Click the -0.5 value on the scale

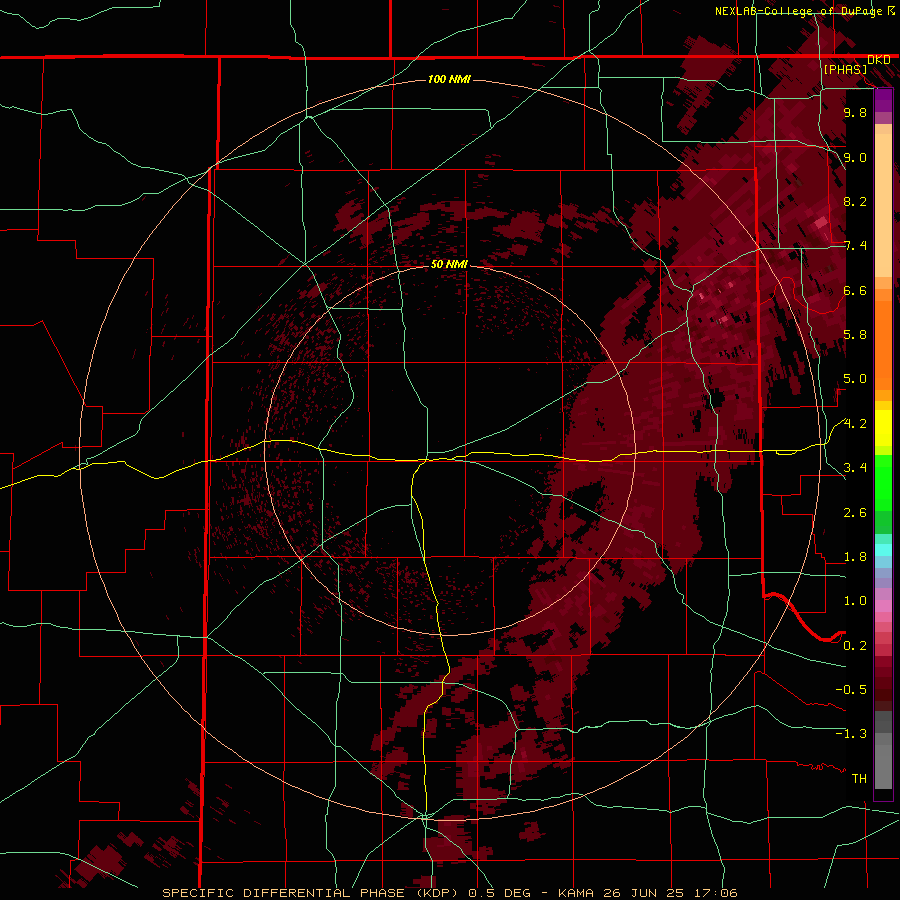click(851, 690)
